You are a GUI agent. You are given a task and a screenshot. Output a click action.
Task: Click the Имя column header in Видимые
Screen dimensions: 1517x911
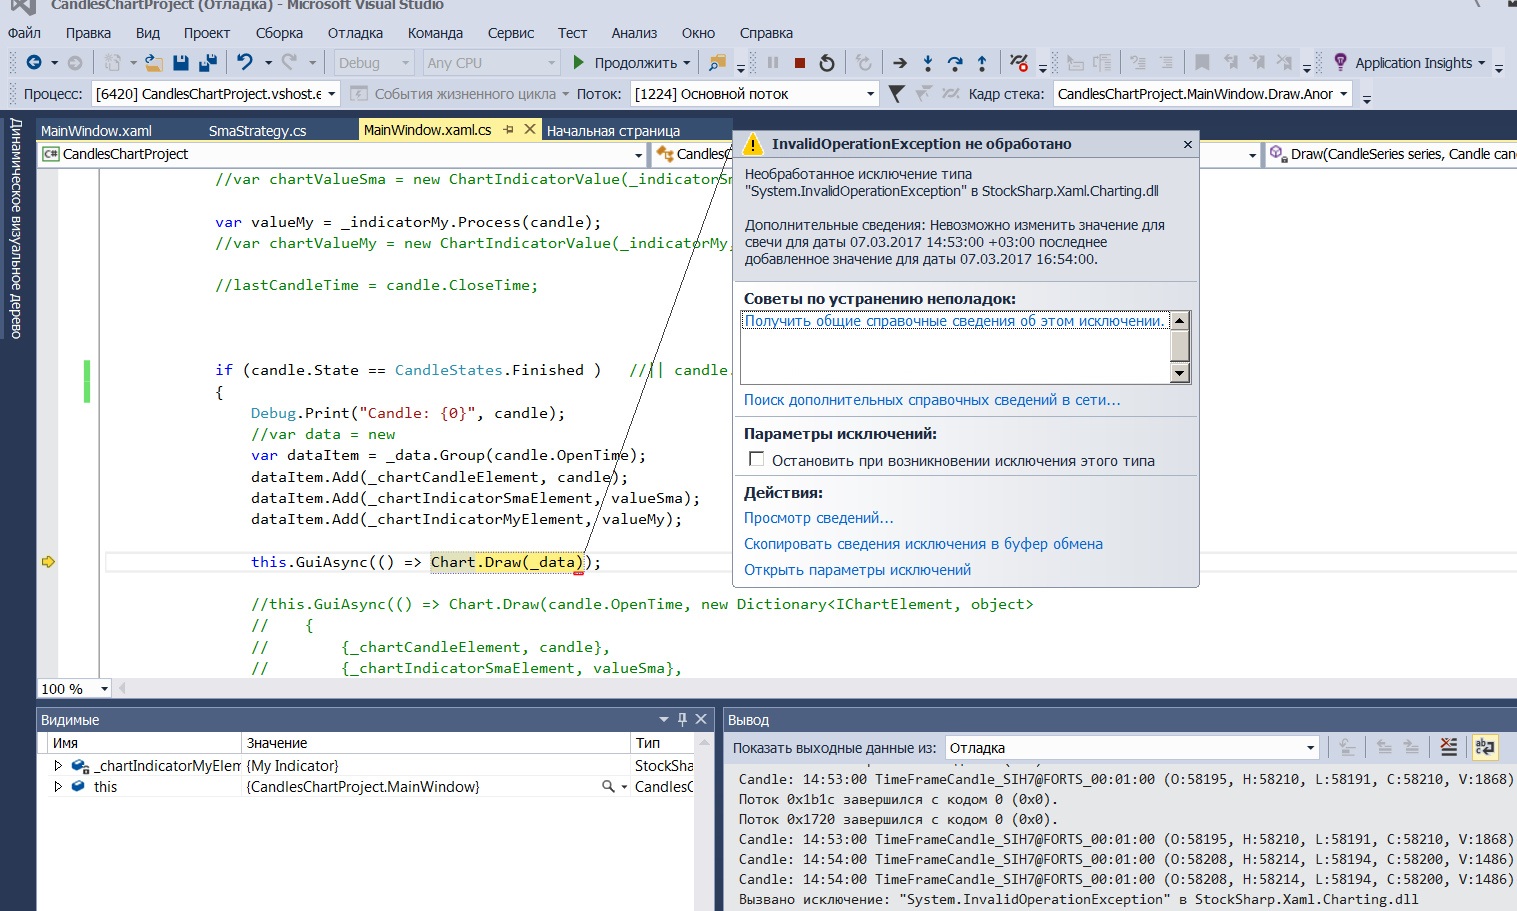tap(144, 743)
